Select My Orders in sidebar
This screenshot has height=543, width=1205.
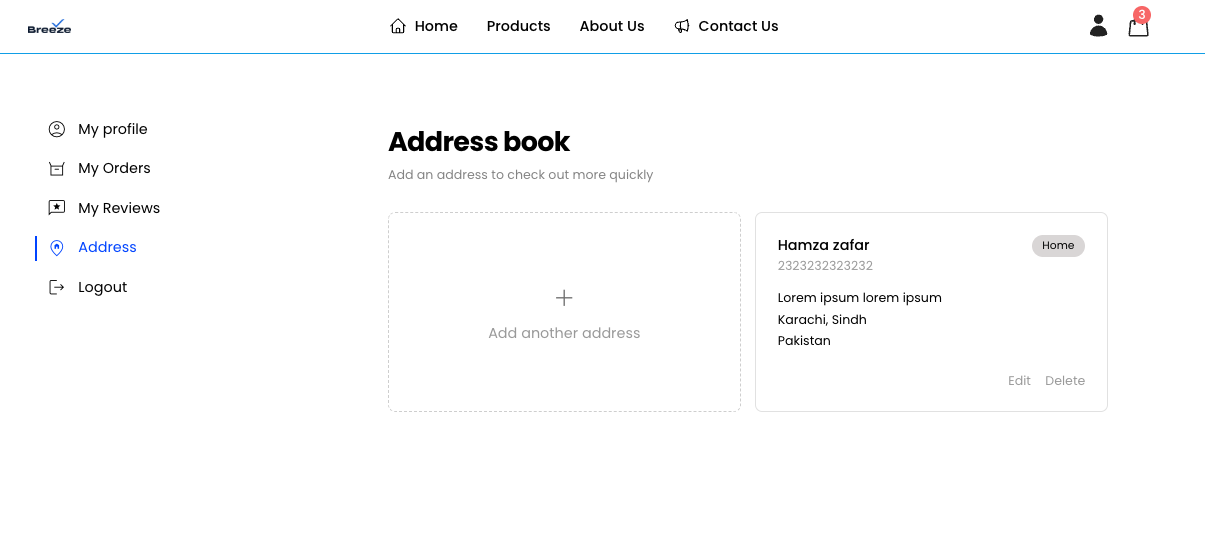click(114, 168)
